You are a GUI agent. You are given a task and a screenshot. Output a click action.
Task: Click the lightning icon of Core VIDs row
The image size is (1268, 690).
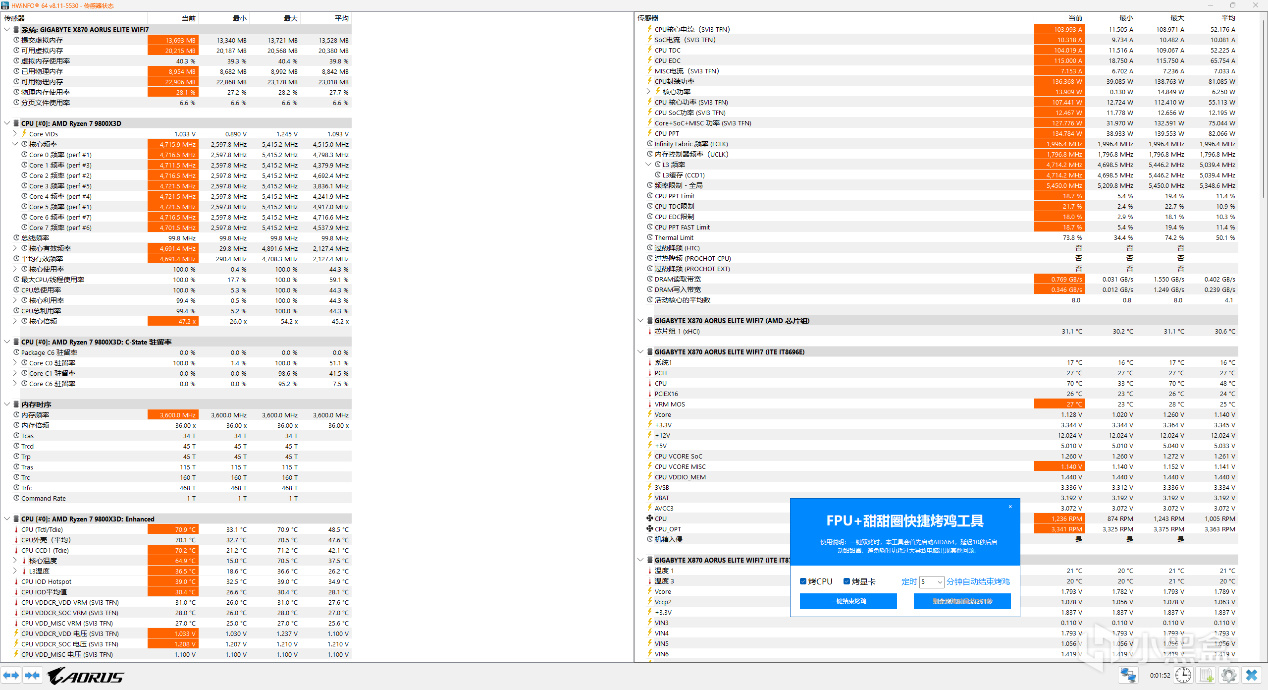coord(25,133)
